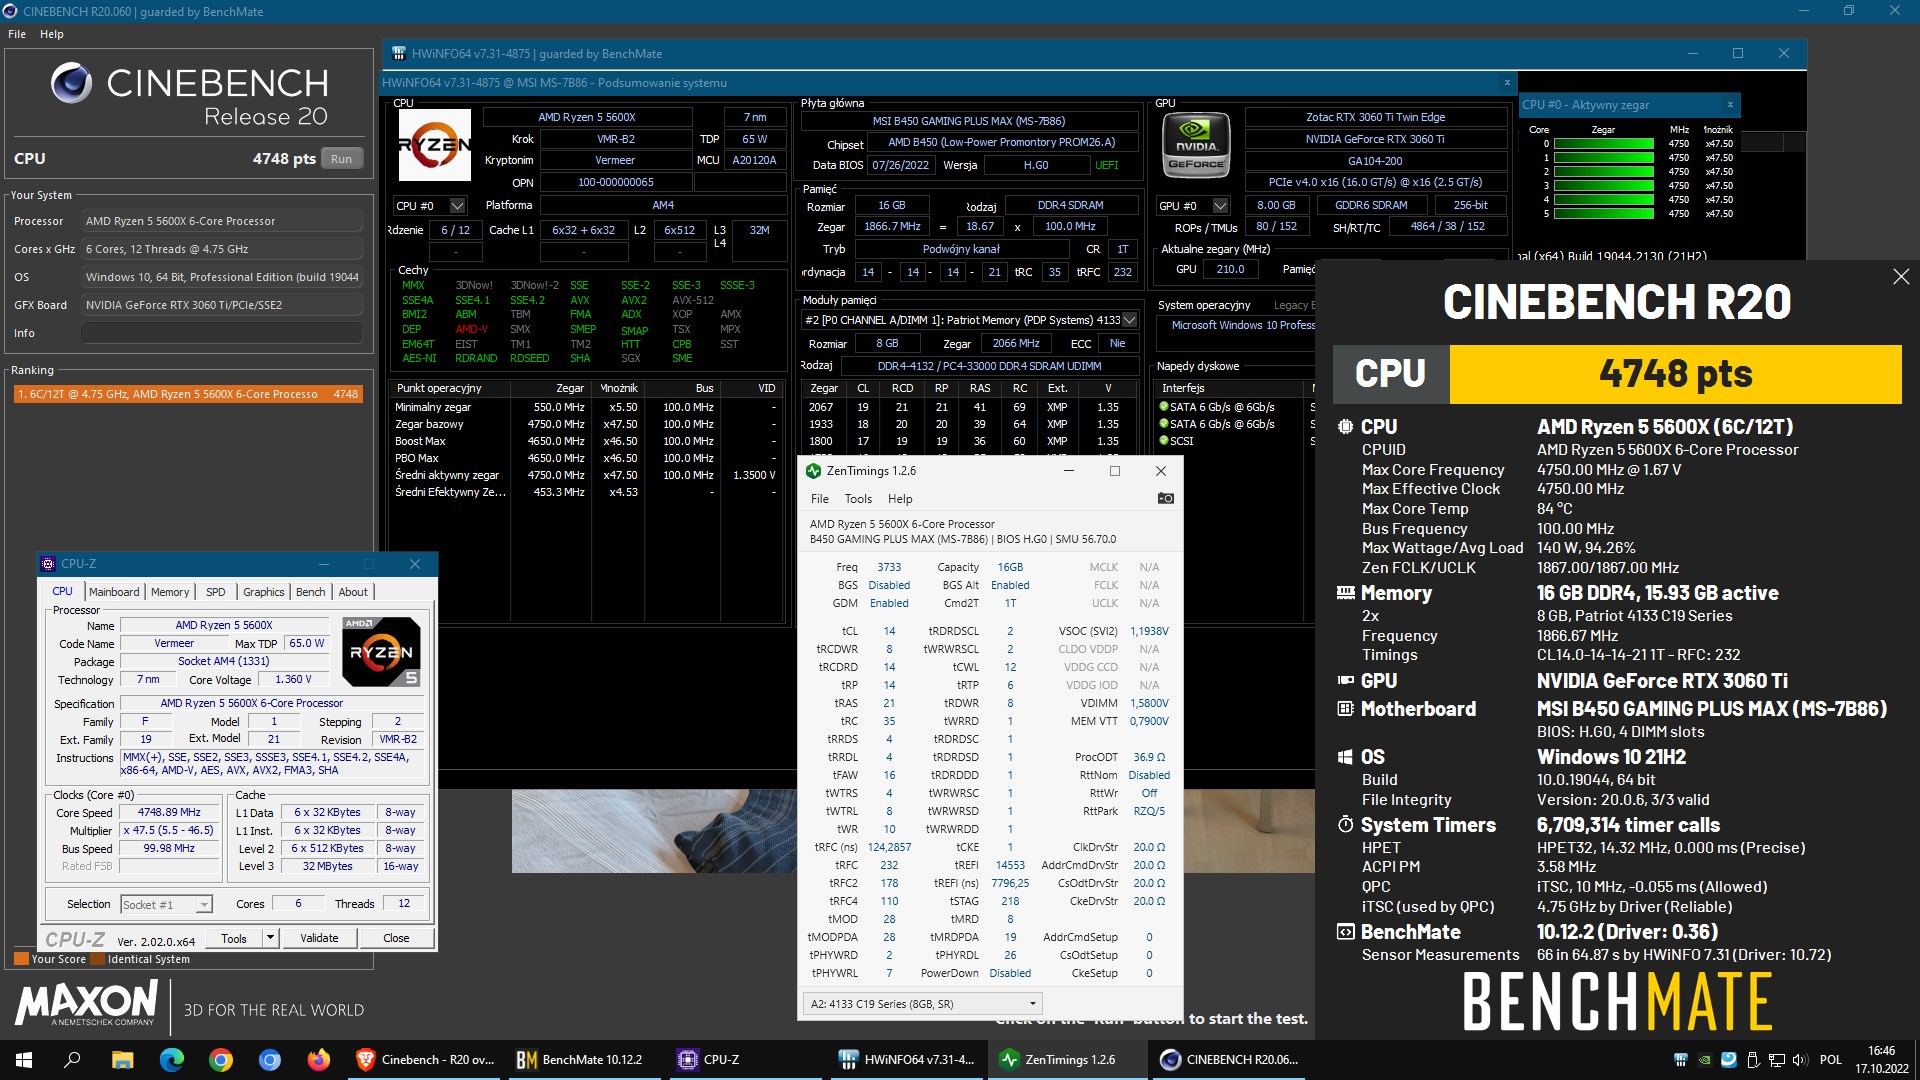Open the Help menu in ZenTimings
Screen dimensions: 1920x1080
(x=900, y=499)
